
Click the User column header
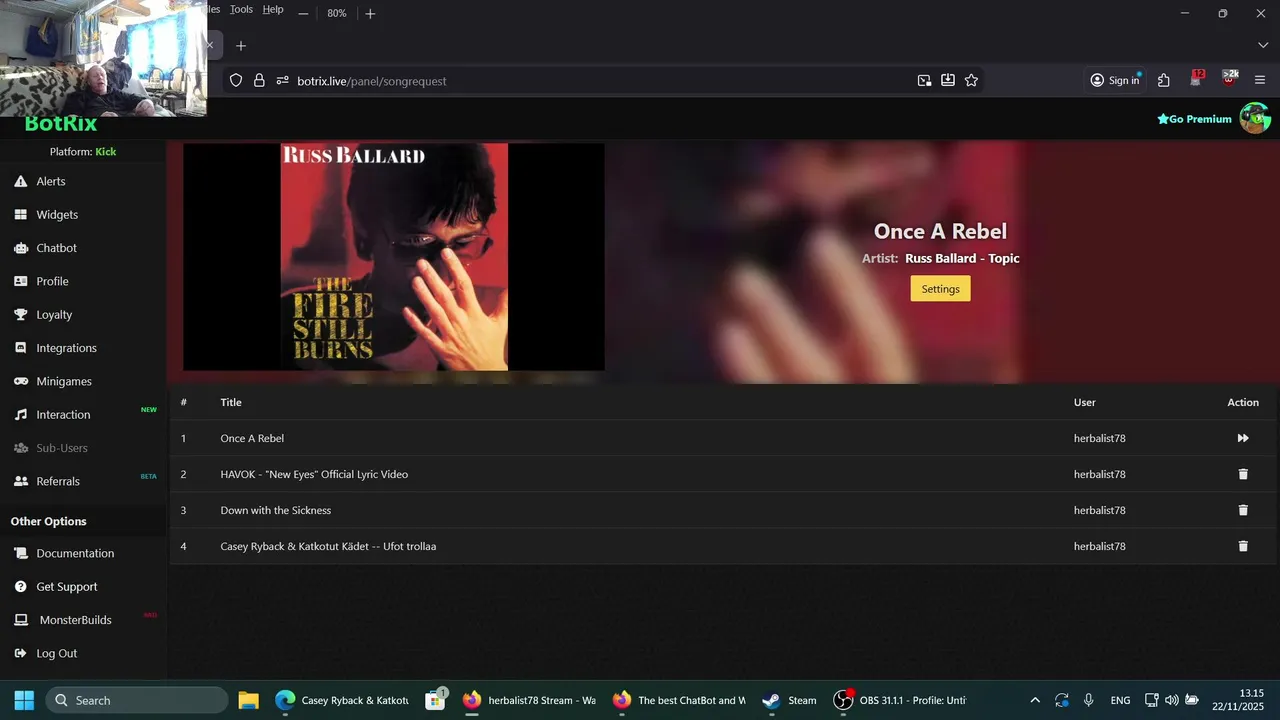click(1085, 402)
